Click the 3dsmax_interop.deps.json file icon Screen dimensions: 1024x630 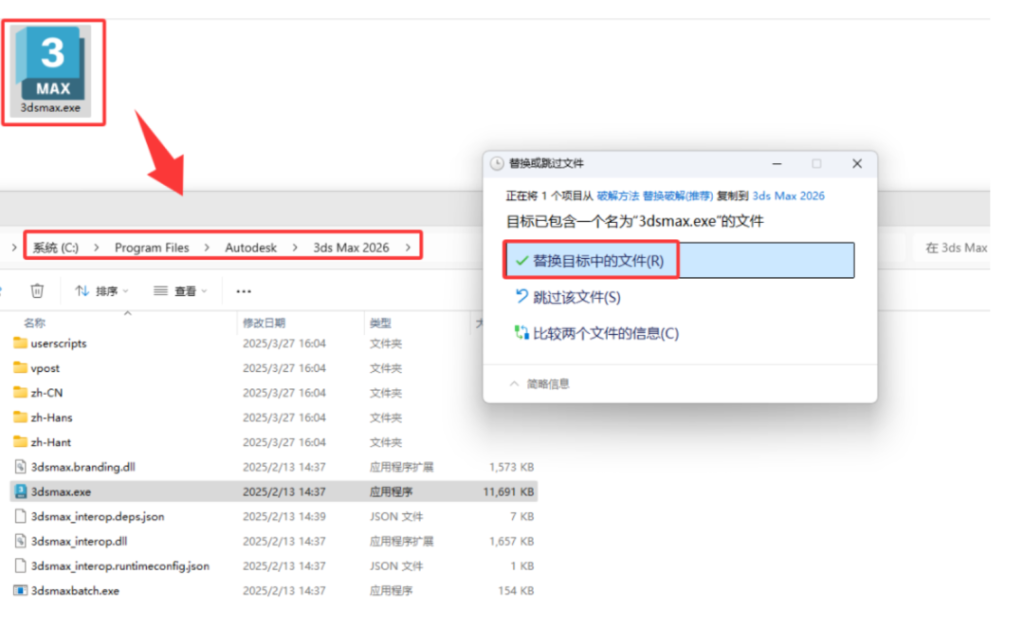pos(20,516)
